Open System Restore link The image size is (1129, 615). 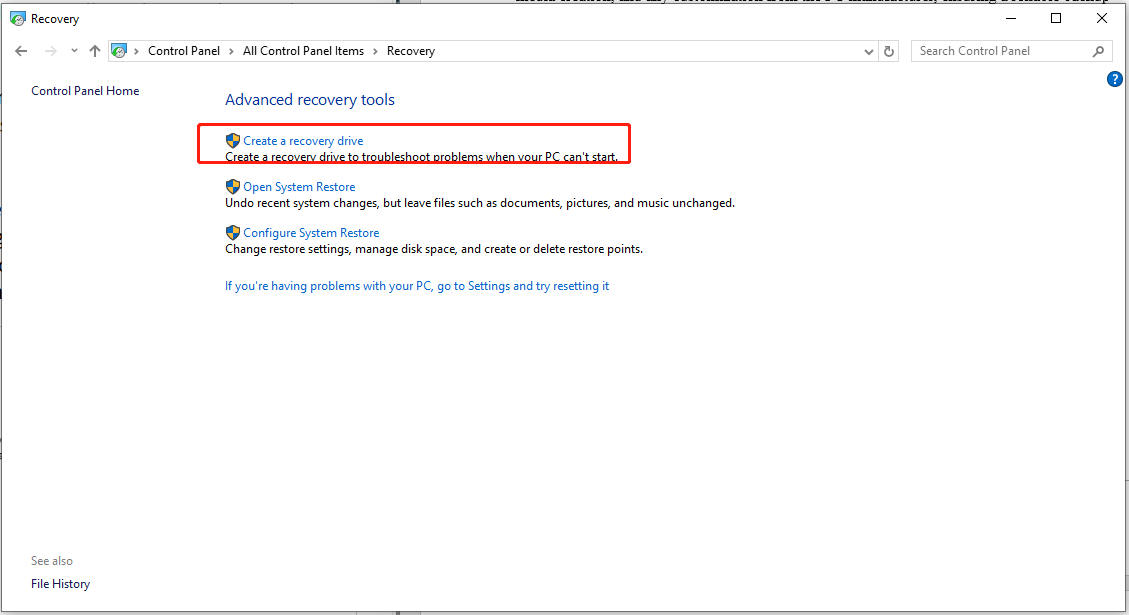pos(298,186)
